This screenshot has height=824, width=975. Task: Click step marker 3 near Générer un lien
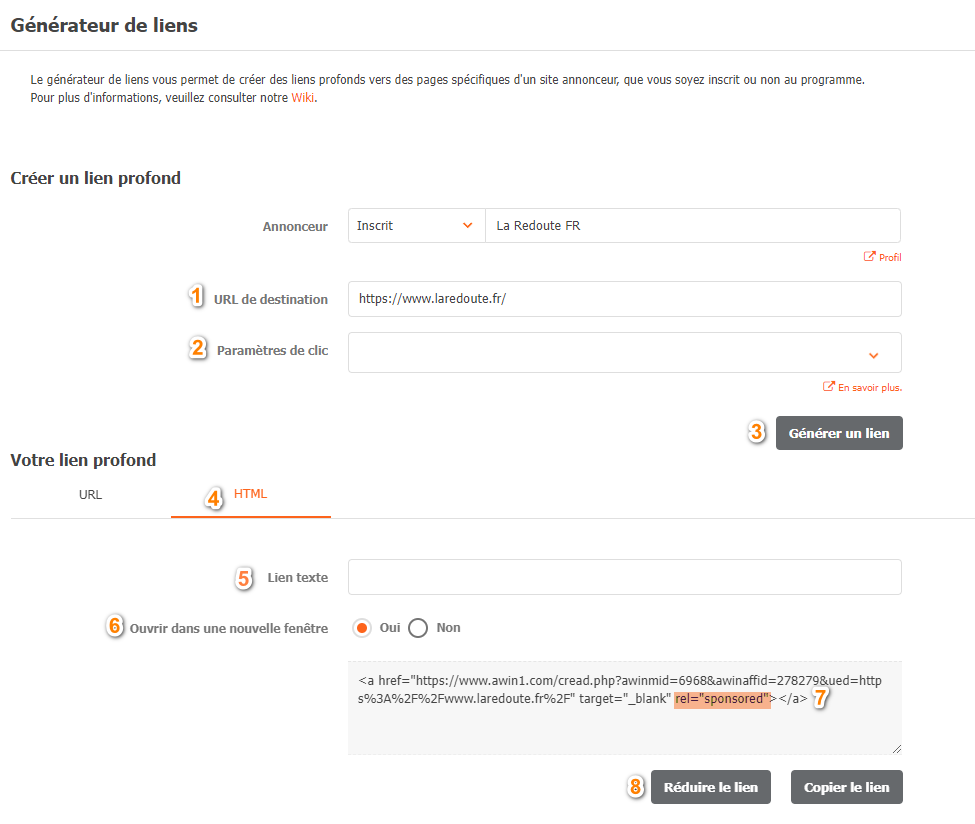coord(757,433)
